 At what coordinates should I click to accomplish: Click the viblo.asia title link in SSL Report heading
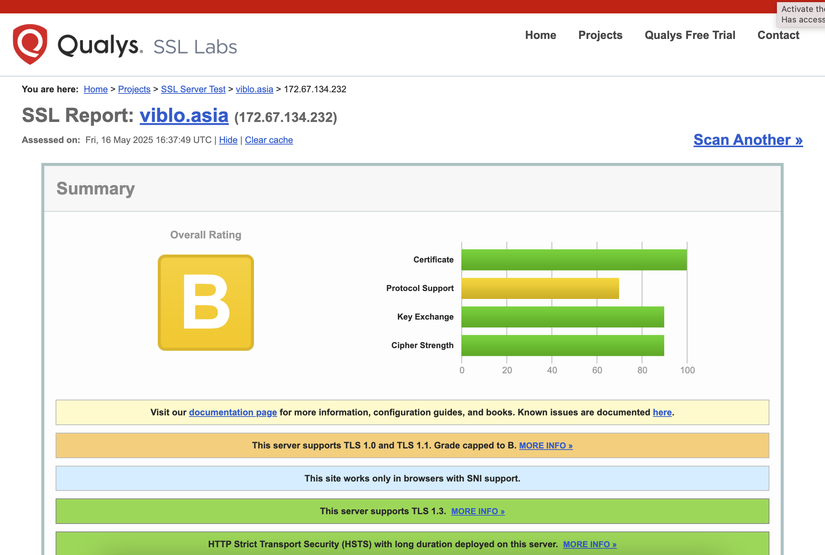(x=184, y=115)
